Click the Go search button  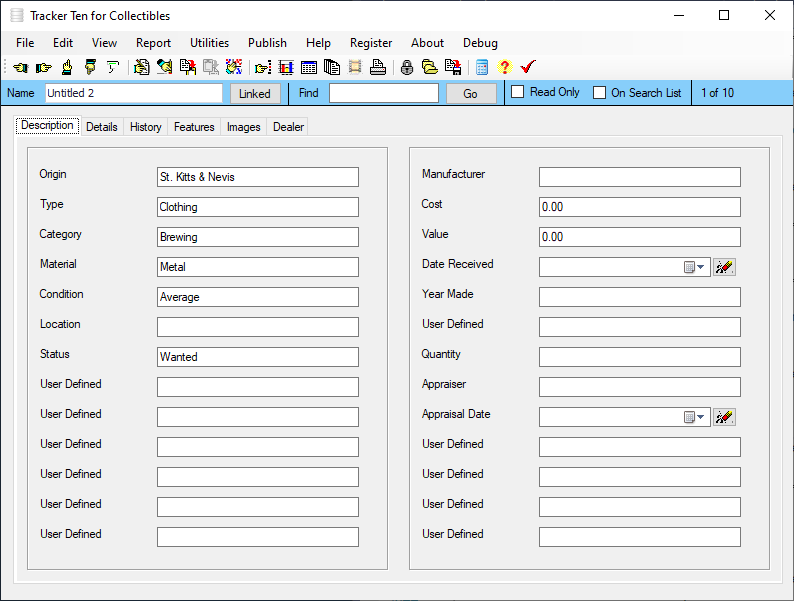coord(470,94)
